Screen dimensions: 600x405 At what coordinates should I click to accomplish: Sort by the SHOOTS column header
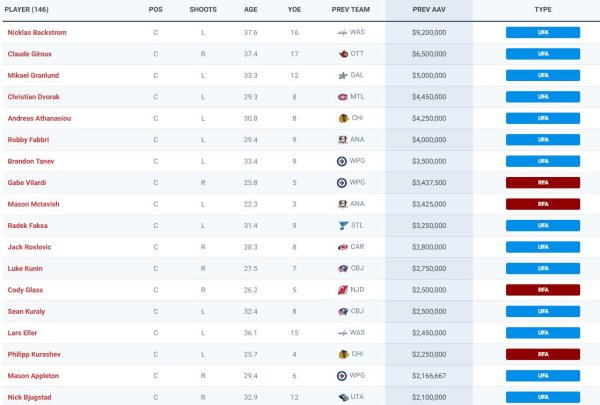(x=202, y=9)
